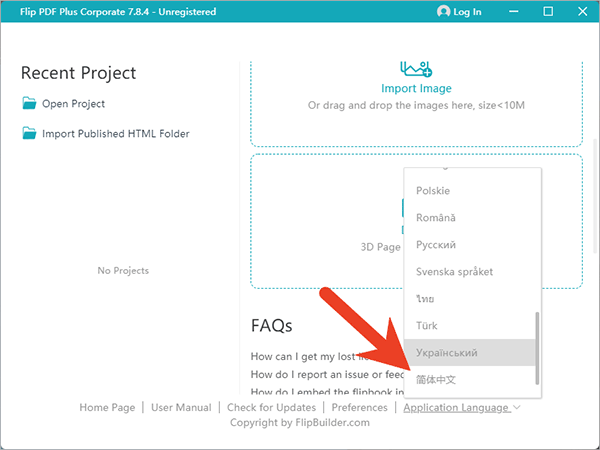Open FAQ 'How do I report an issue'

(x=327, y=374)
